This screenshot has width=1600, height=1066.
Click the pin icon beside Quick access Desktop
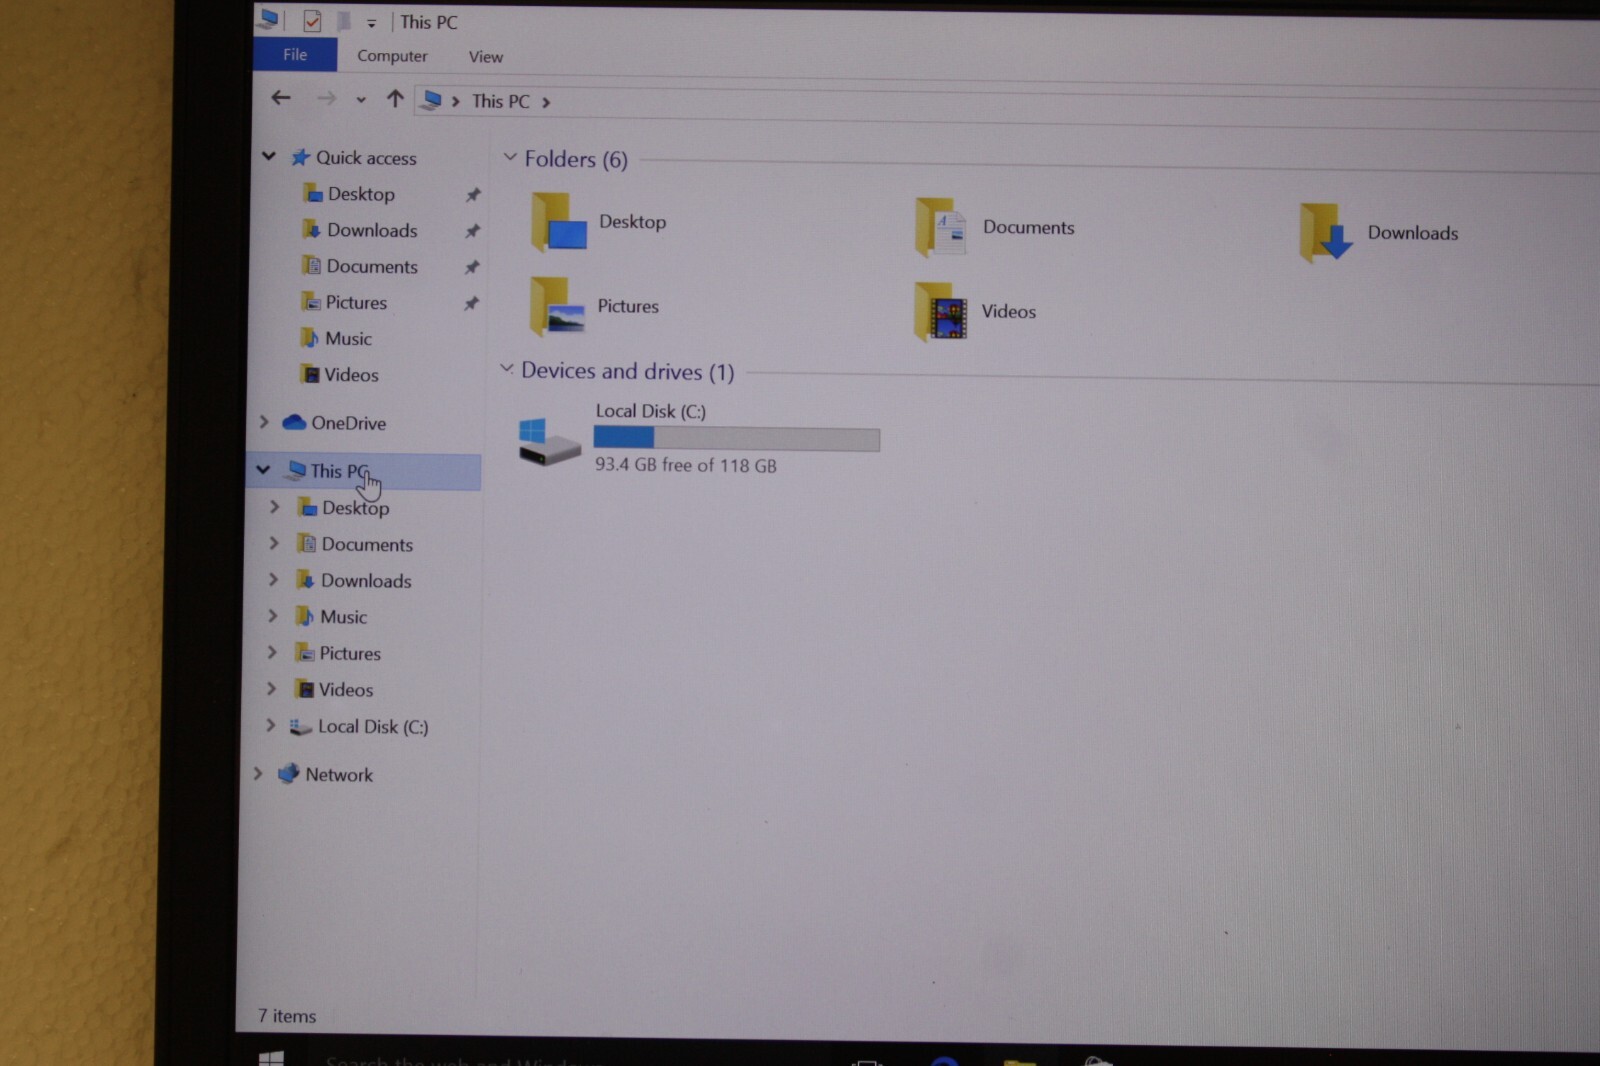click(x=473, y=195)
